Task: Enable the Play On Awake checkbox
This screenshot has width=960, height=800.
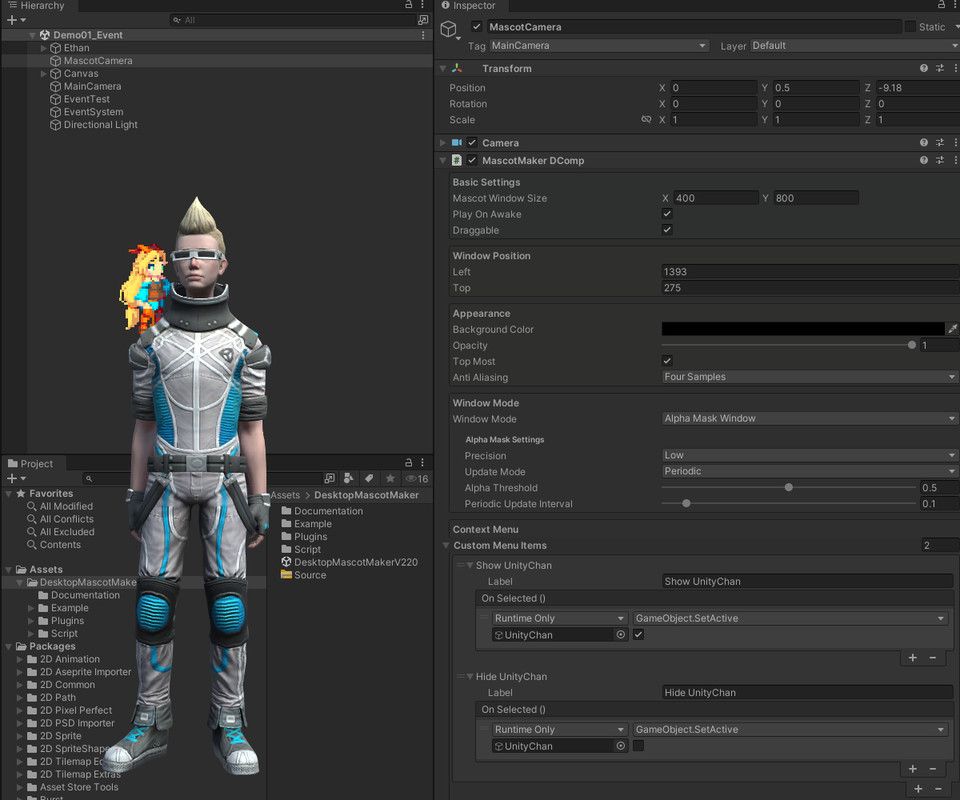Action: tap(666, 213)
